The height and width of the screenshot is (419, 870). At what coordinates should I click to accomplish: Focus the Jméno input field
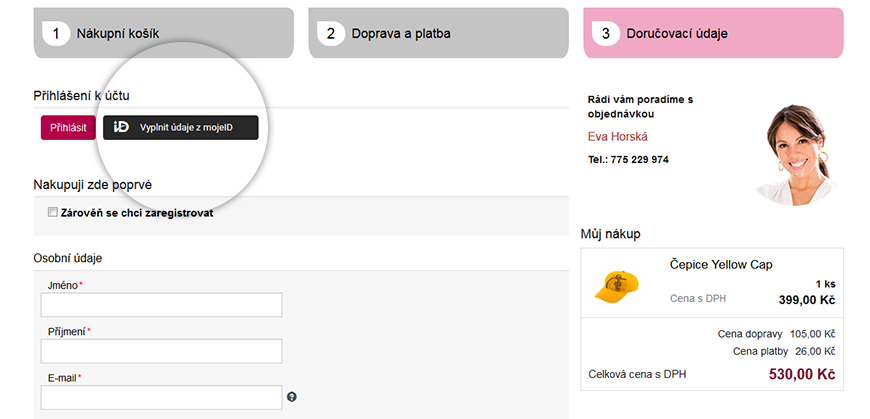pyautogui.click(x=161, y=305)
